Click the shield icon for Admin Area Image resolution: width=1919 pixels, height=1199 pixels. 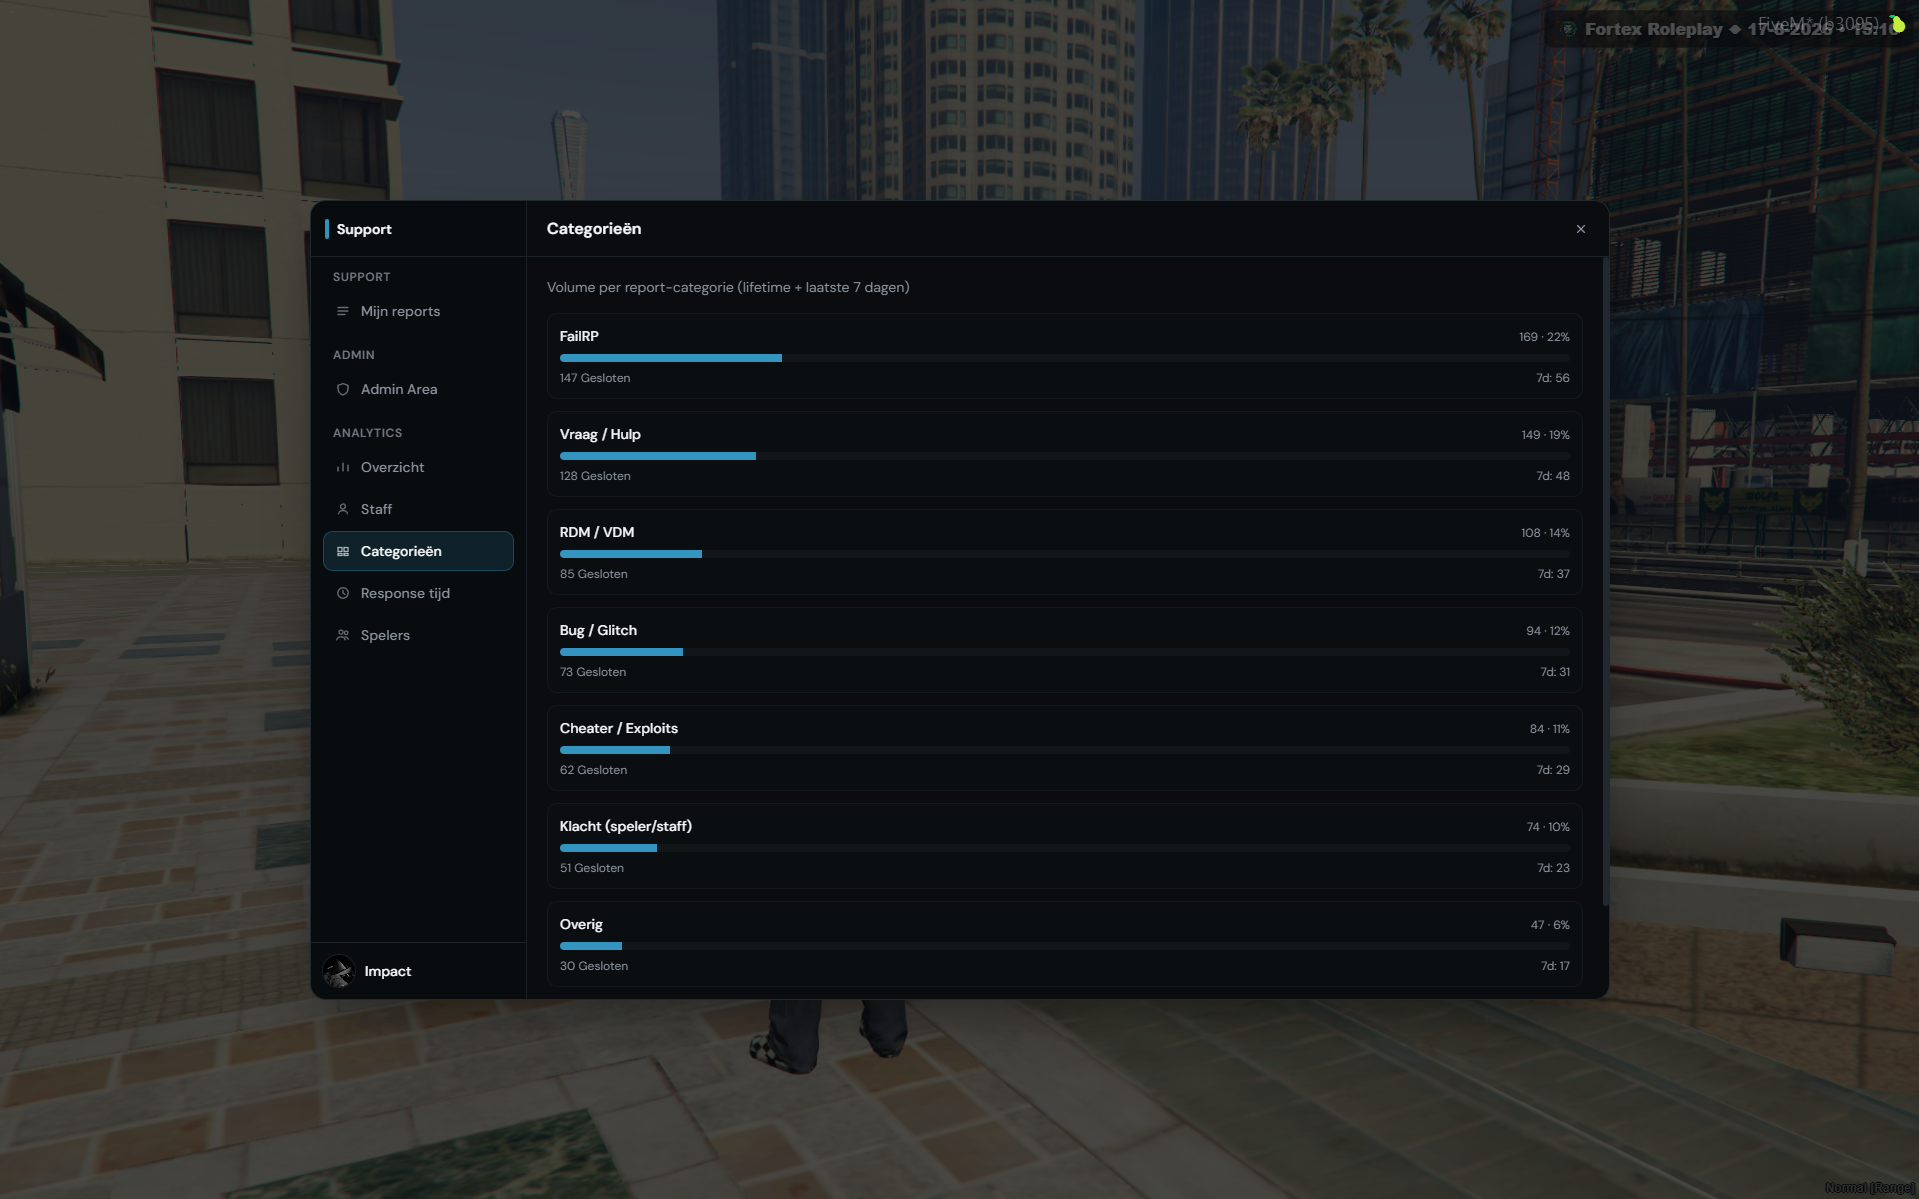tap(343, 389)
